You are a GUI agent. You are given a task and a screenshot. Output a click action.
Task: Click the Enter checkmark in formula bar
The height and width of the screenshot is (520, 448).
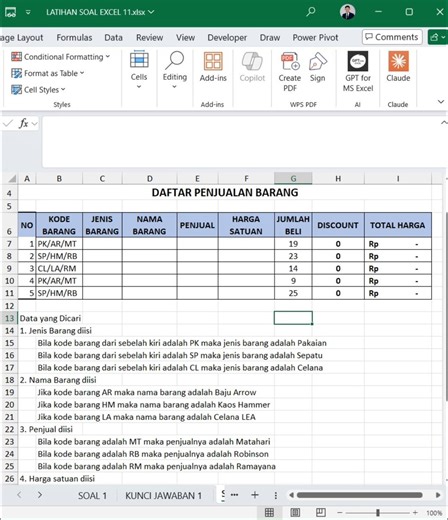tap(7, 124)
